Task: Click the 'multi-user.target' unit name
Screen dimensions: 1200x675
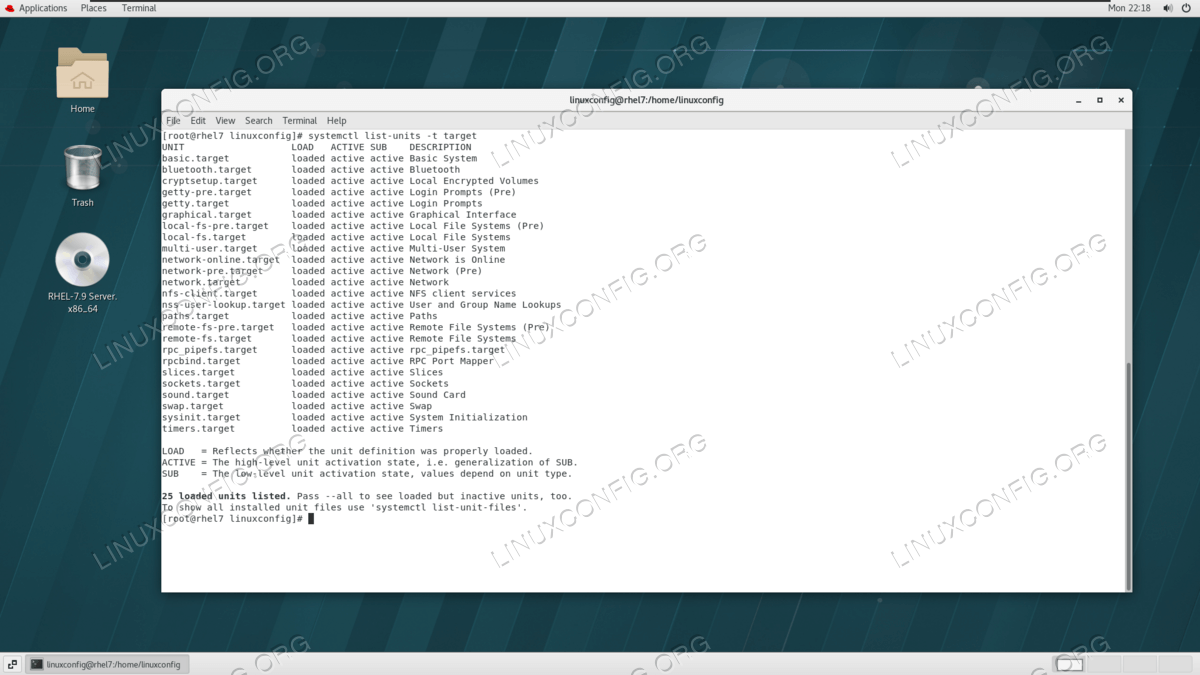Action: [x=210, y=249]
